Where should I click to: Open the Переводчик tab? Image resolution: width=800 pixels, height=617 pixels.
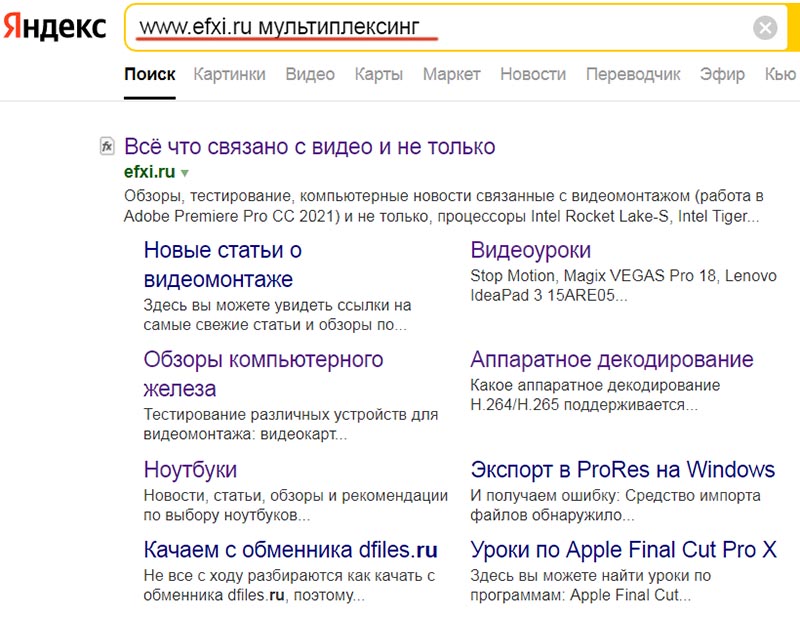[633, 75]
